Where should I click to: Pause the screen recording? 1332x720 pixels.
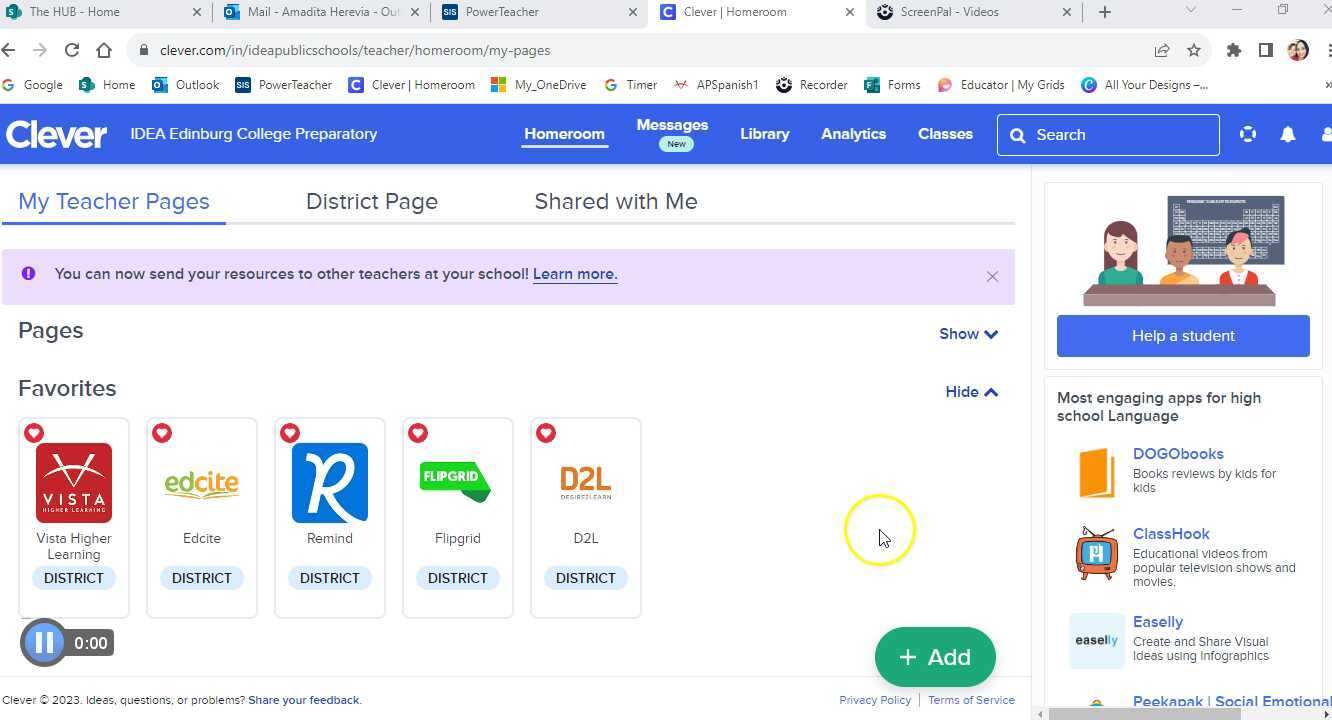[44, 642]
